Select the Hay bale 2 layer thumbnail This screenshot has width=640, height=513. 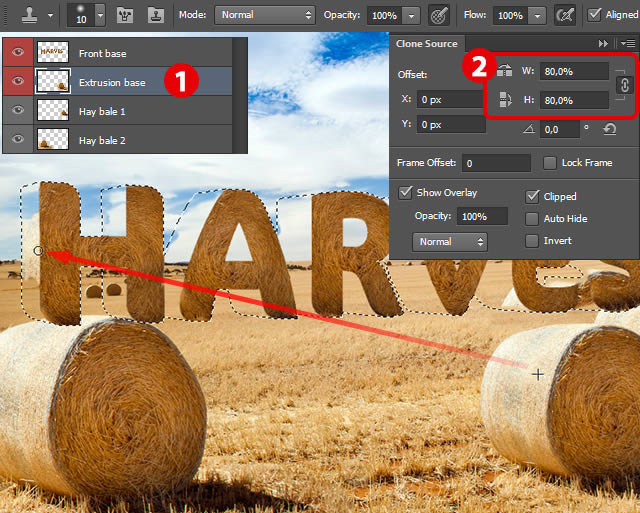click(53, 139)
